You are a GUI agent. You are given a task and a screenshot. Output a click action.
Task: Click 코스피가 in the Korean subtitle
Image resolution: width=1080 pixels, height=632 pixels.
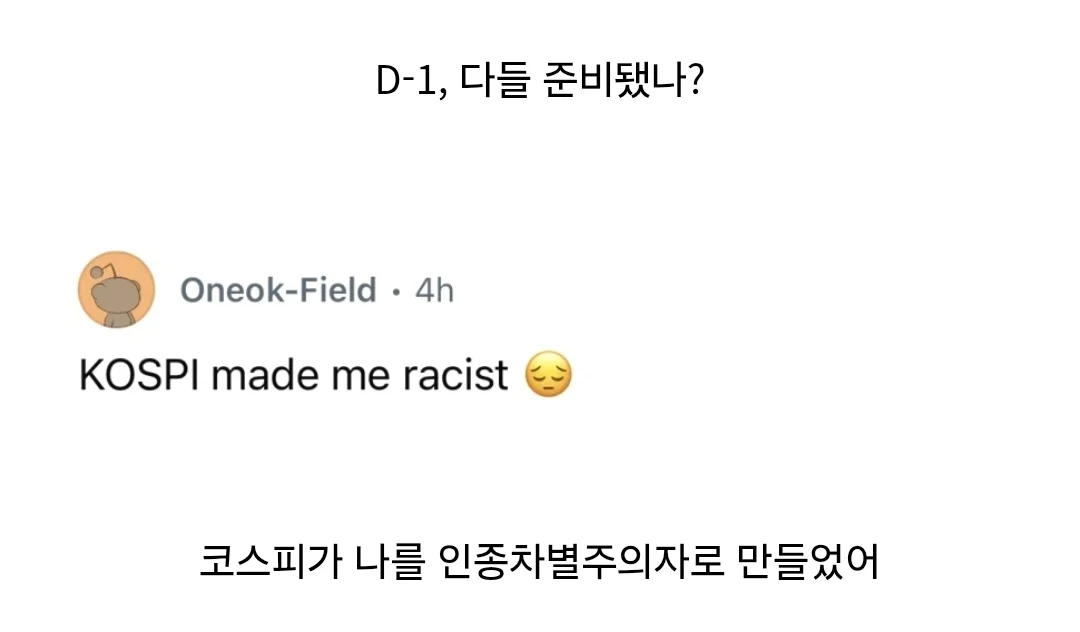[x=271, y=562]
